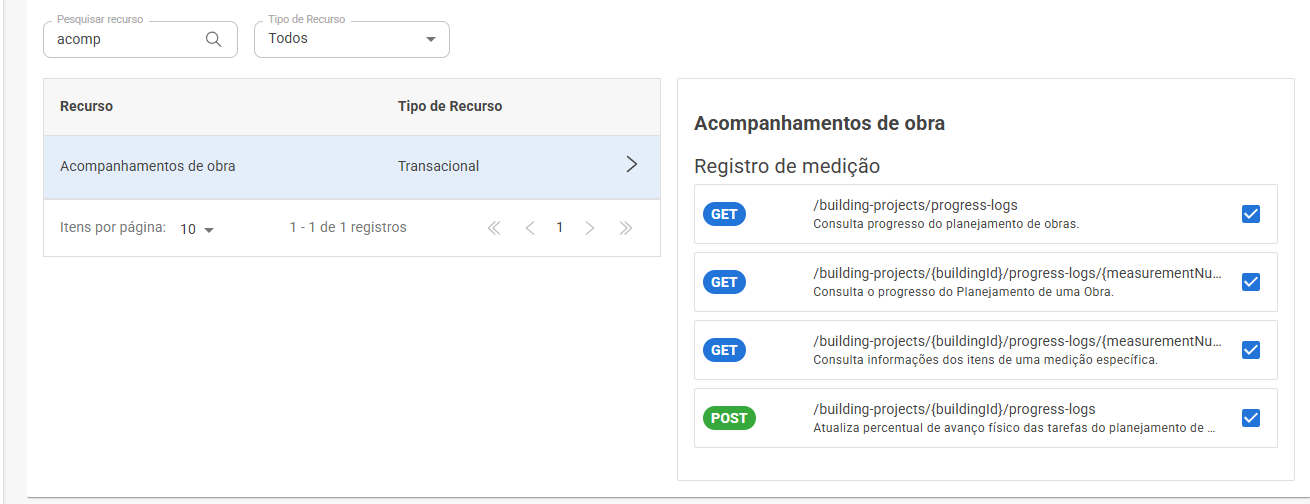Sort by the Tipo de Recurso header
This screenshot has height=504, width=1310.
click(450, 106)
